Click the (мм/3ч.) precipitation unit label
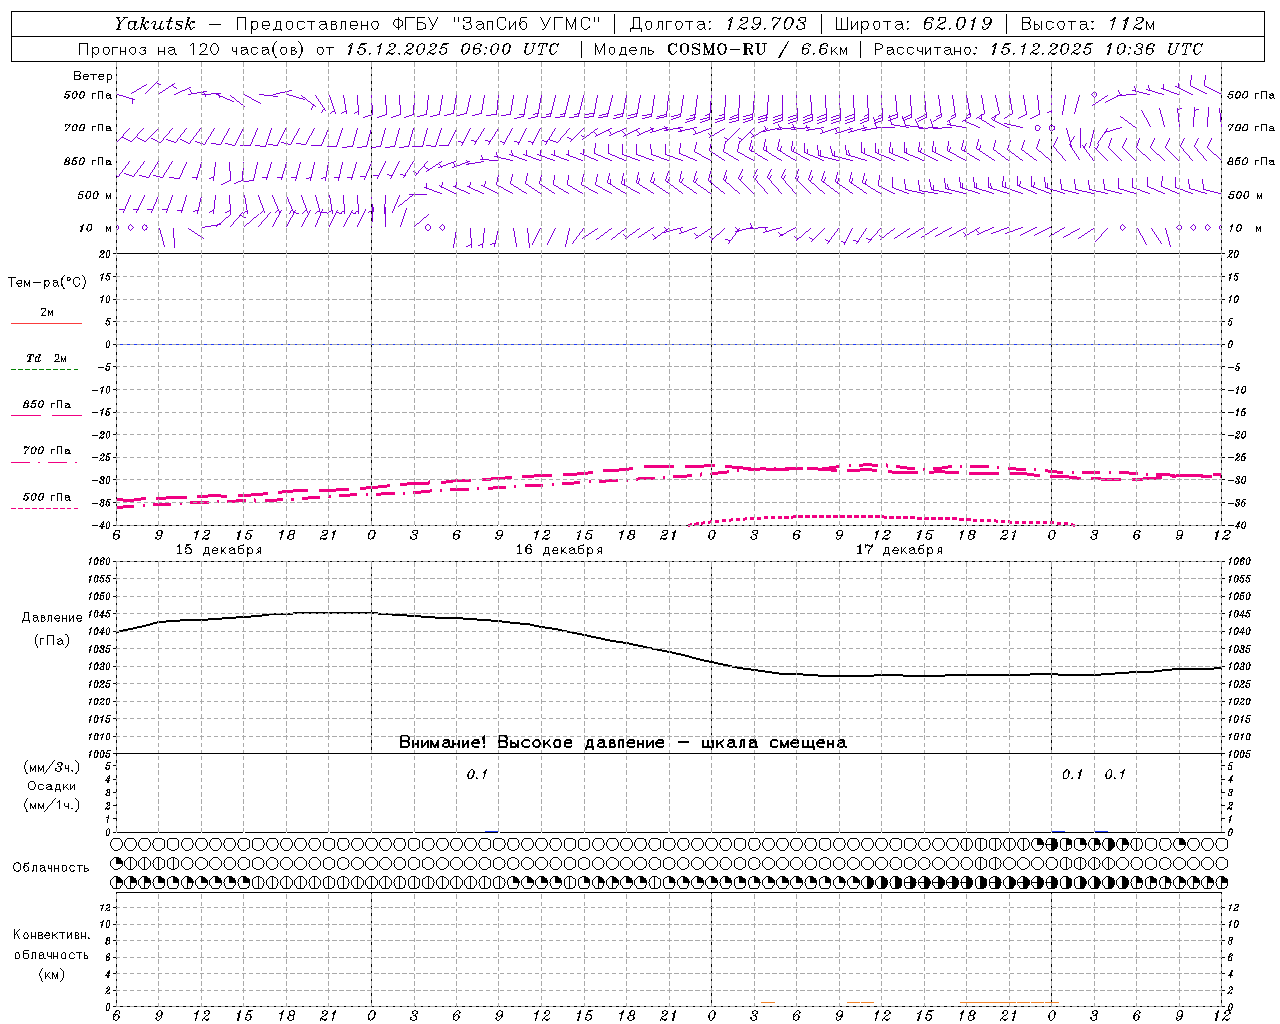1280x1024 pixels. point(51,768)
